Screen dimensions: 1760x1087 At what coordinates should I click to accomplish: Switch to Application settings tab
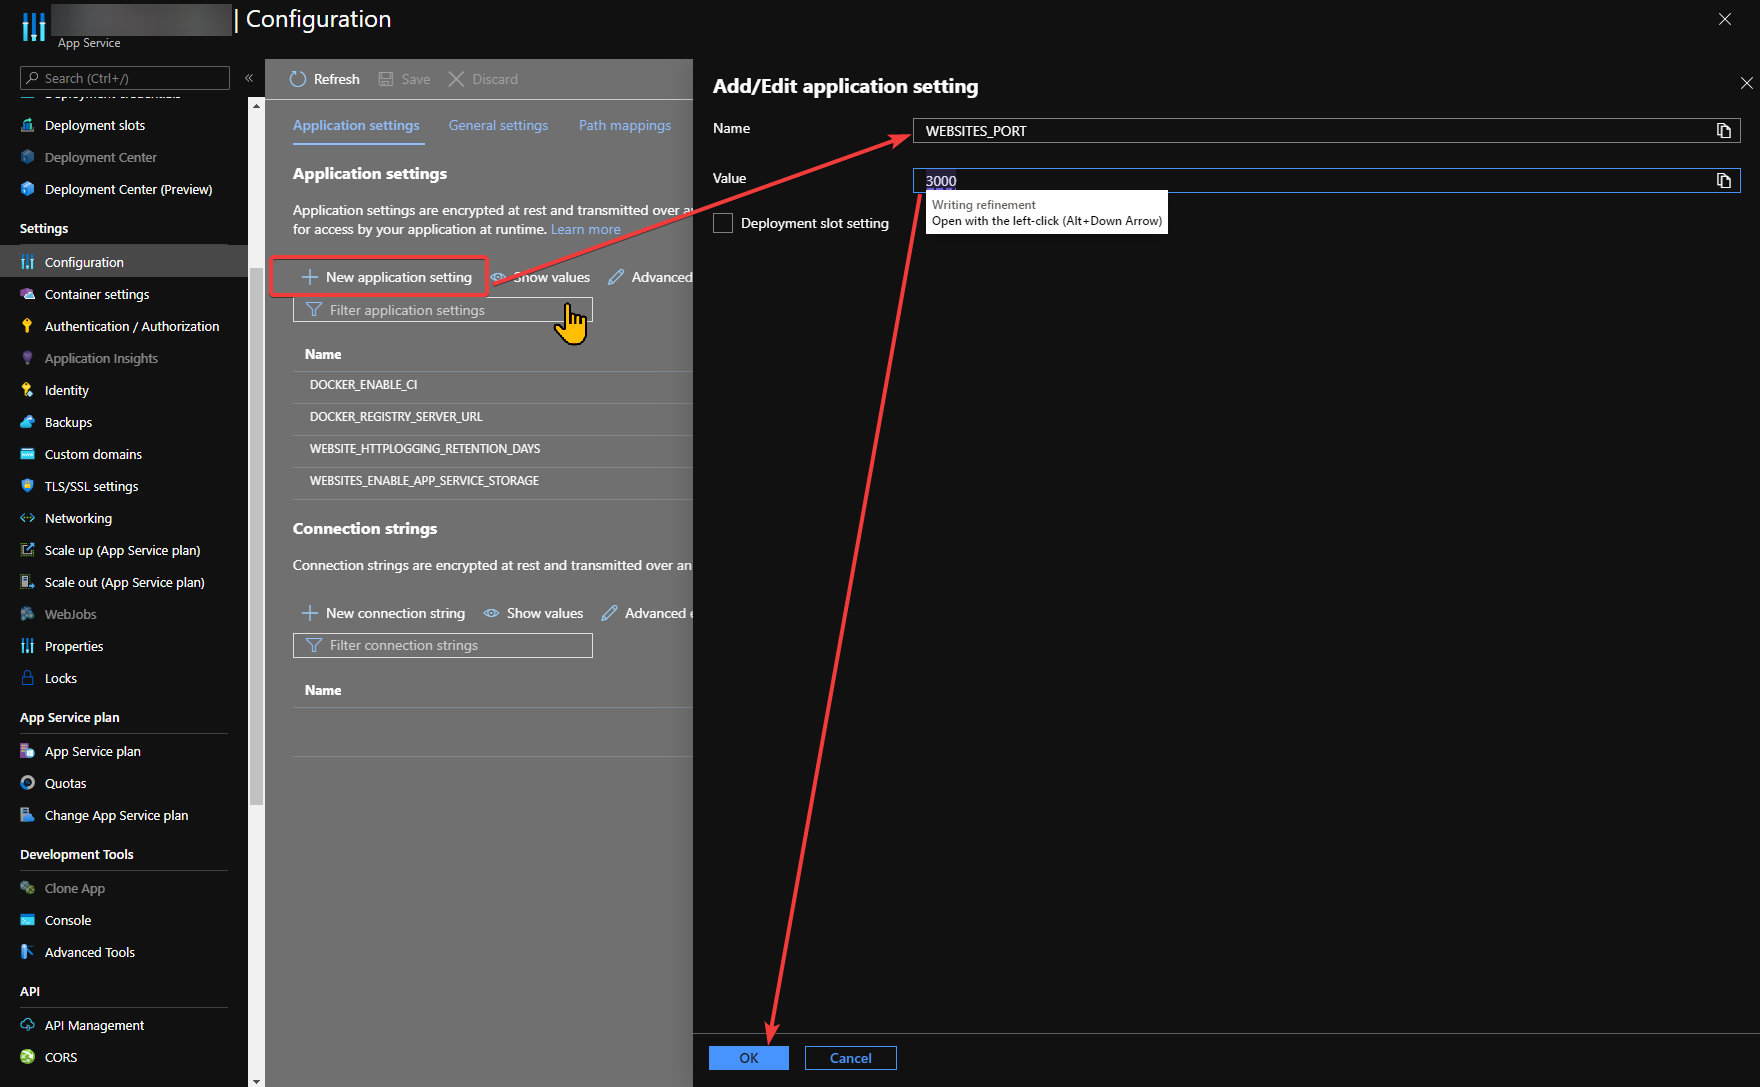tap(356, 125)
